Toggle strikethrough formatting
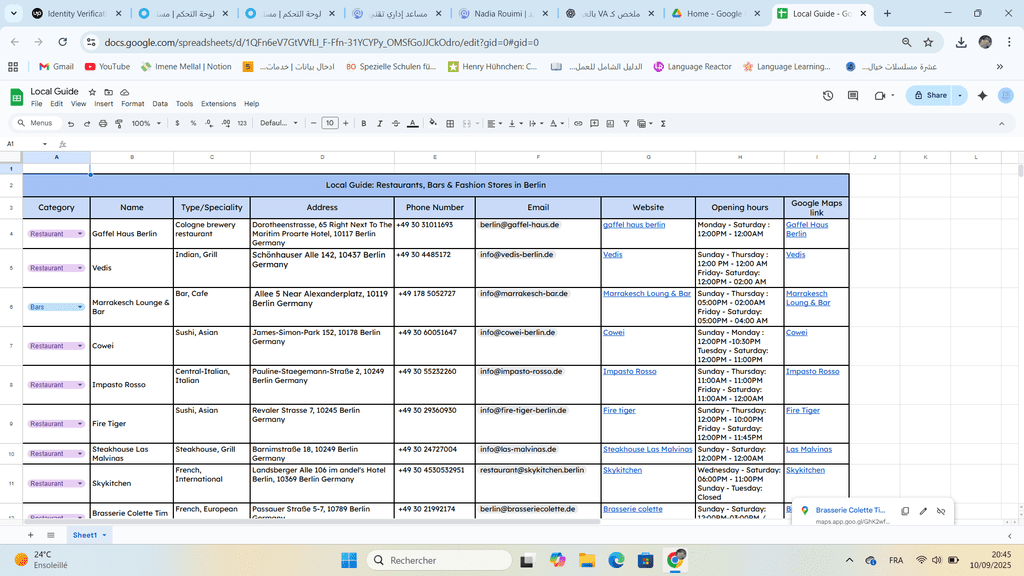 [396, 123]
